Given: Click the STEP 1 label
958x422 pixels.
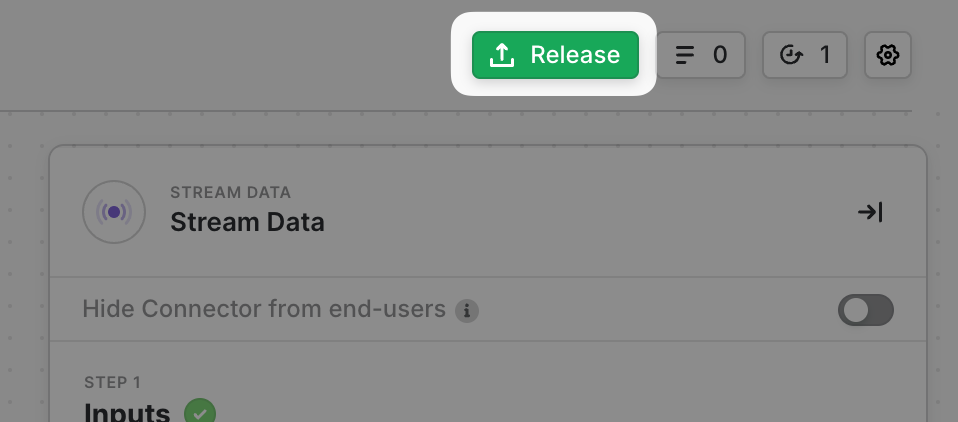Looking at the screenshot, I should (112, 383).
